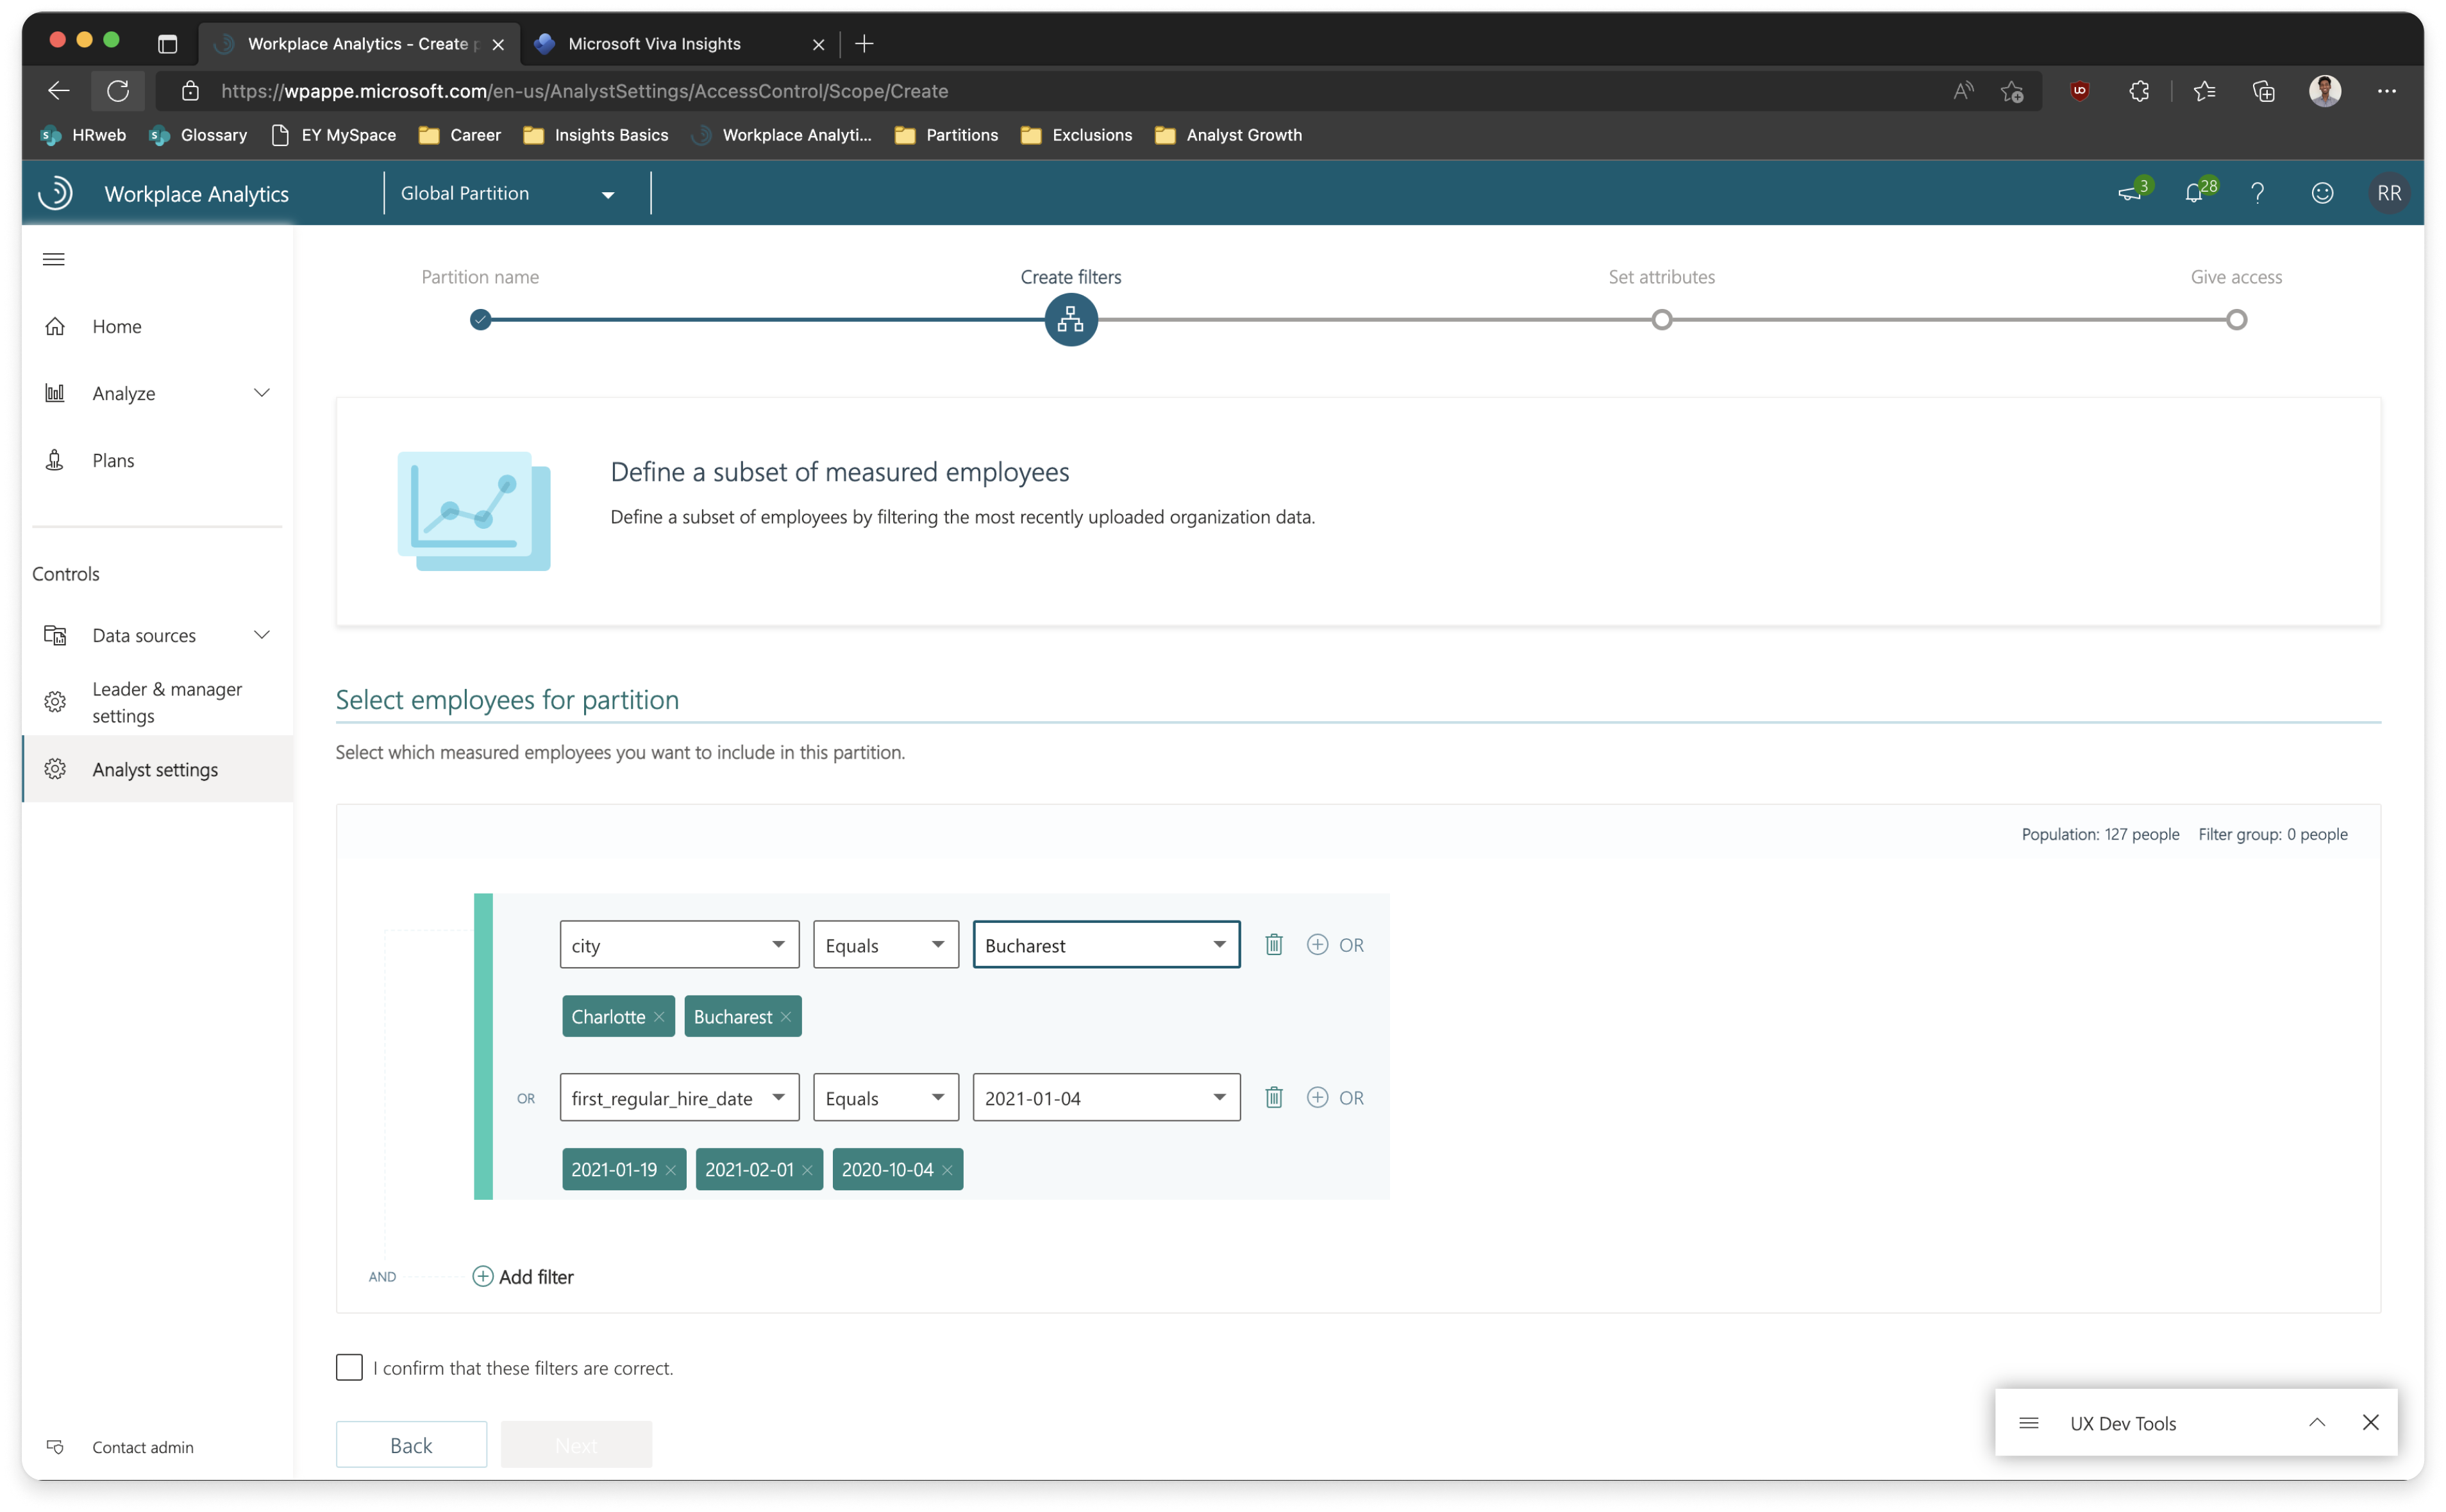The image size is (2446, 1512).
Task: Click the Back button
Action: click(x=411, y=1445)
